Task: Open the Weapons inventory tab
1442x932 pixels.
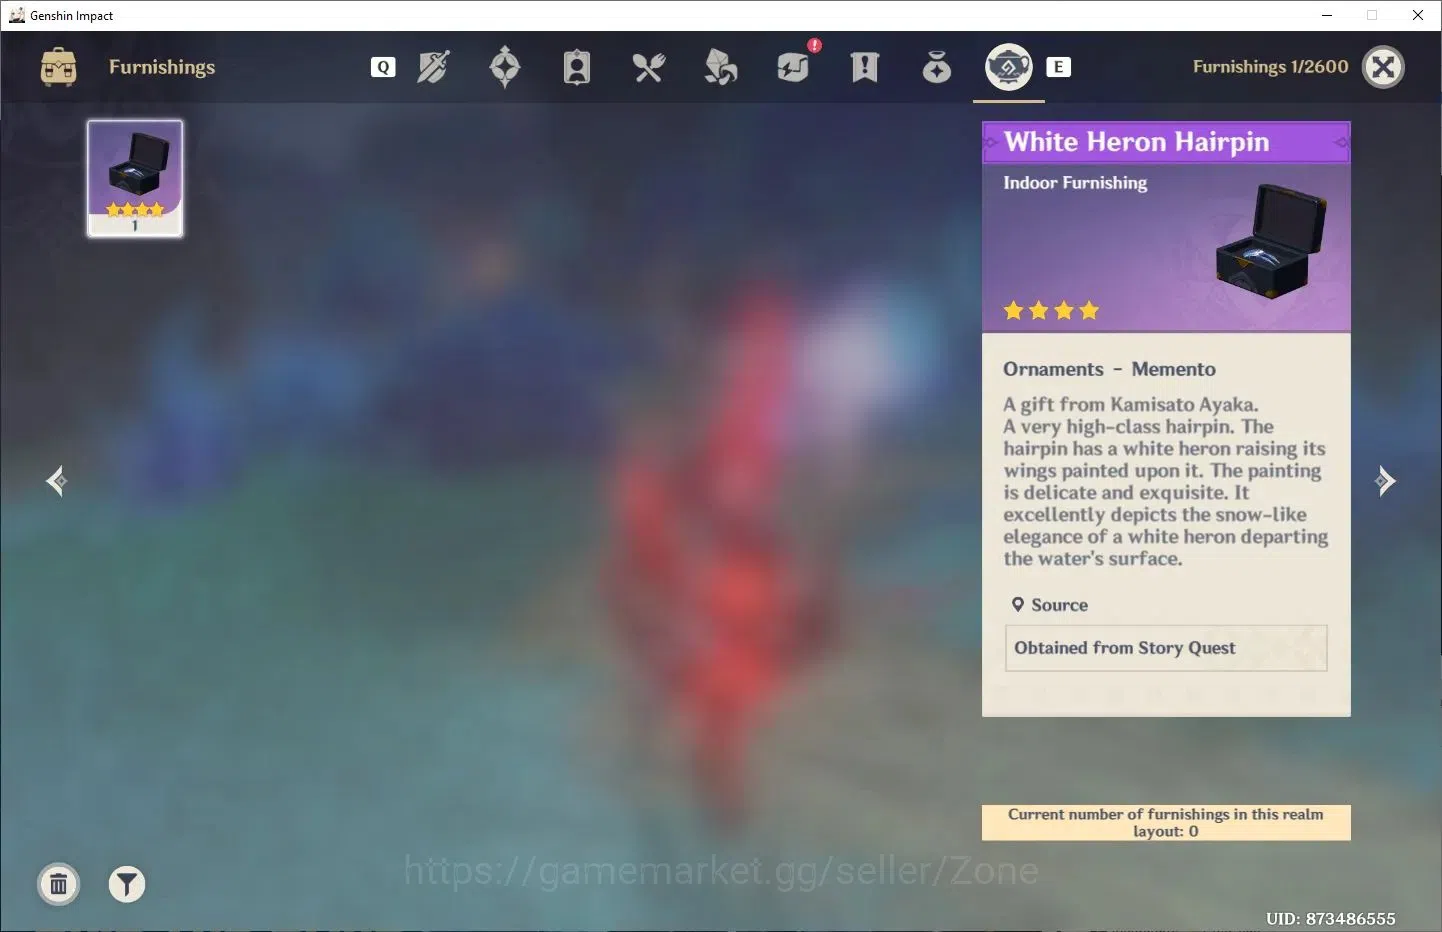Action: coord(433,67)
